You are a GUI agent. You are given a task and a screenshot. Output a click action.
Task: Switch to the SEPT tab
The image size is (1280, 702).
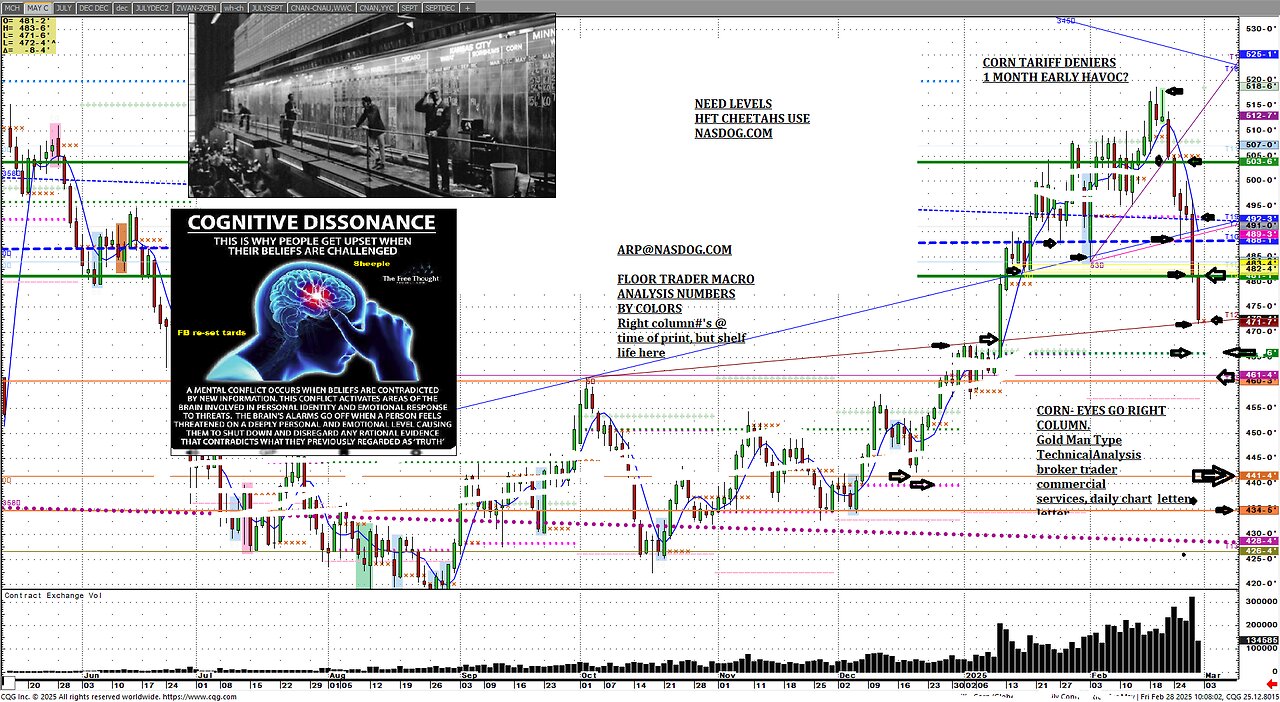(410, 7)
